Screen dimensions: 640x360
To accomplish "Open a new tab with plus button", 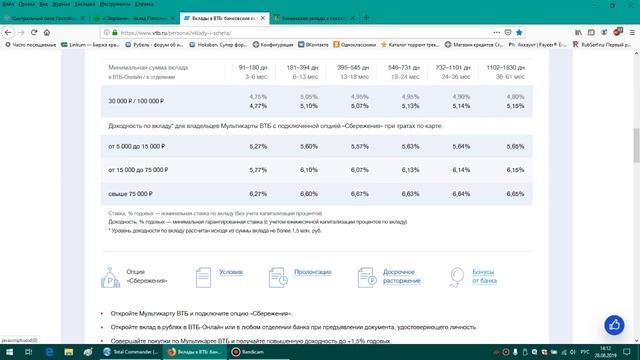I will point(366,18).
